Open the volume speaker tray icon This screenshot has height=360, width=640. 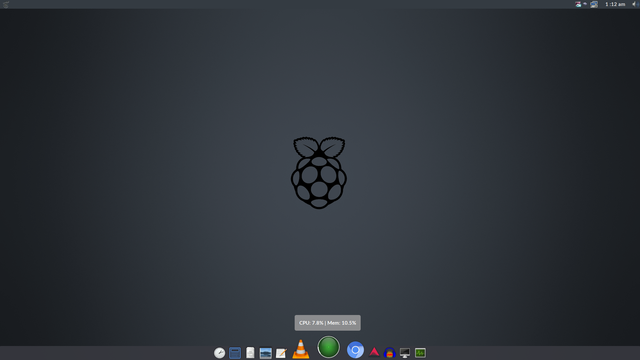pyautogui.click(x=635, y=4)
